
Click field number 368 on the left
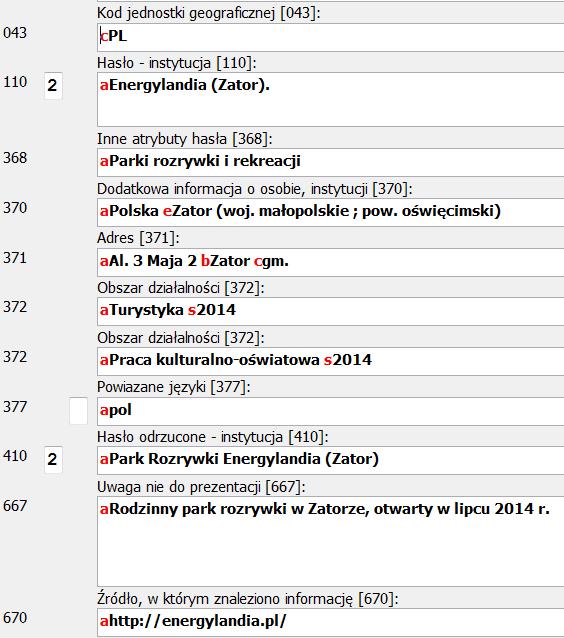tap(15, 158)
